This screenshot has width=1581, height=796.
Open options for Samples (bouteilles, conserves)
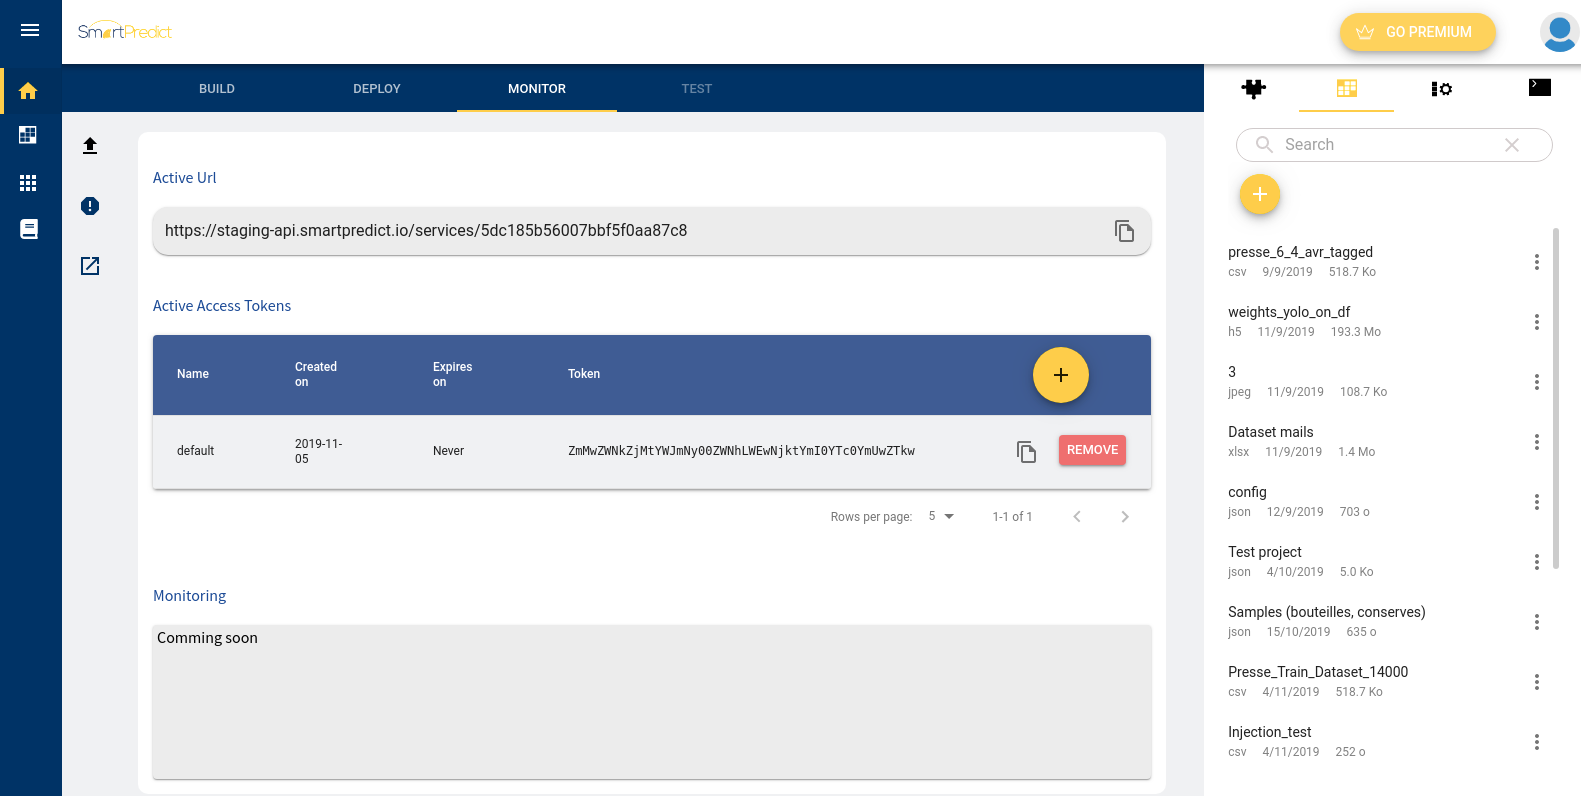(x=1536, y=622)
